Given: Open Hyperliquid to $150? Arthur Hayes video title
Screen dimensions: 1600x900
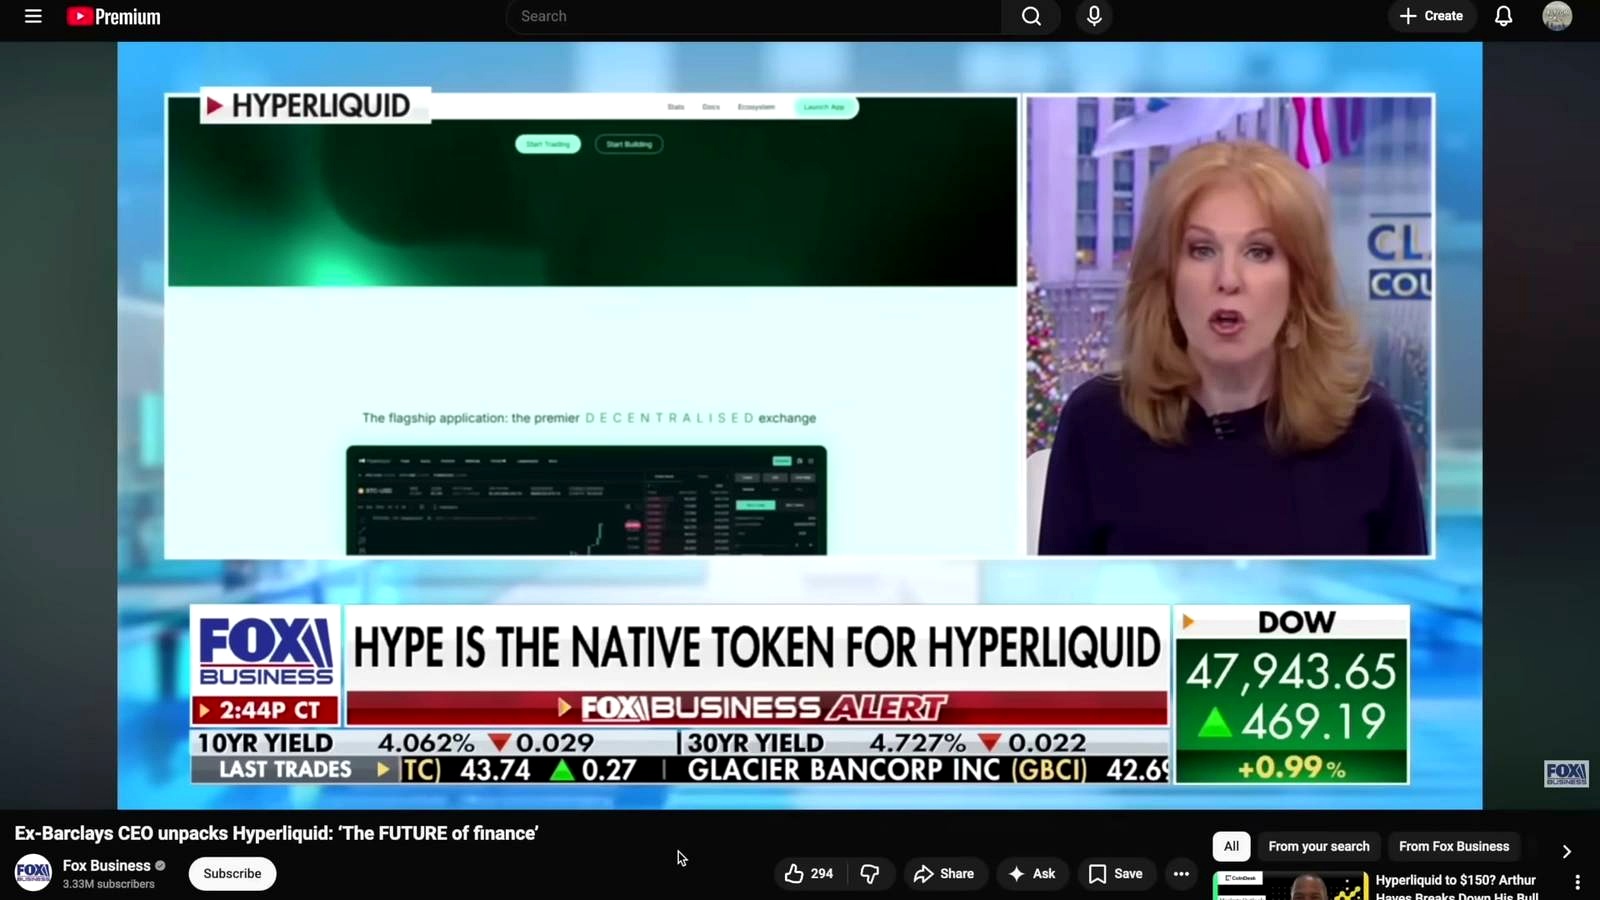Looking at the screenshot, I should click(1457, 887).
